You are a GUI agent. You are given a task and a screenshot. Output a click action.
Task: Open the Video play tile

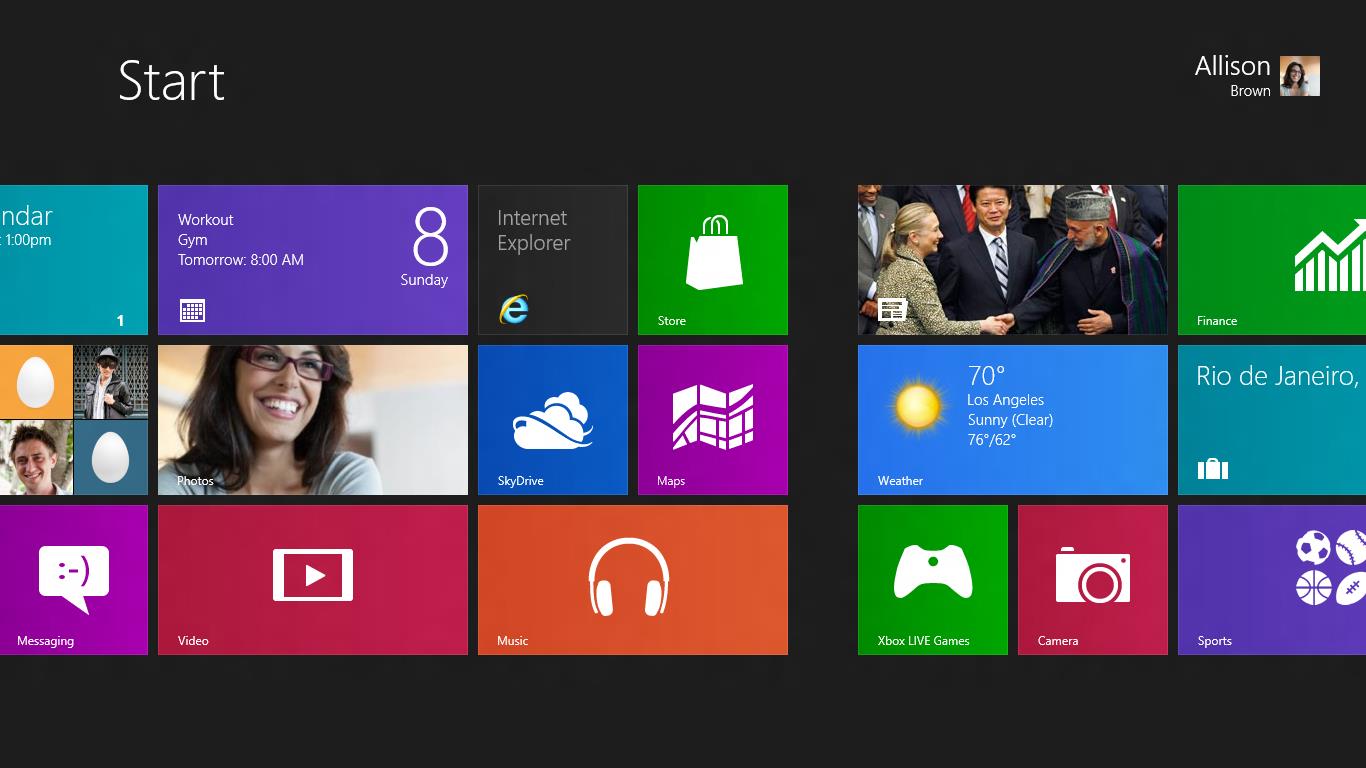click(x=313, y=580)
